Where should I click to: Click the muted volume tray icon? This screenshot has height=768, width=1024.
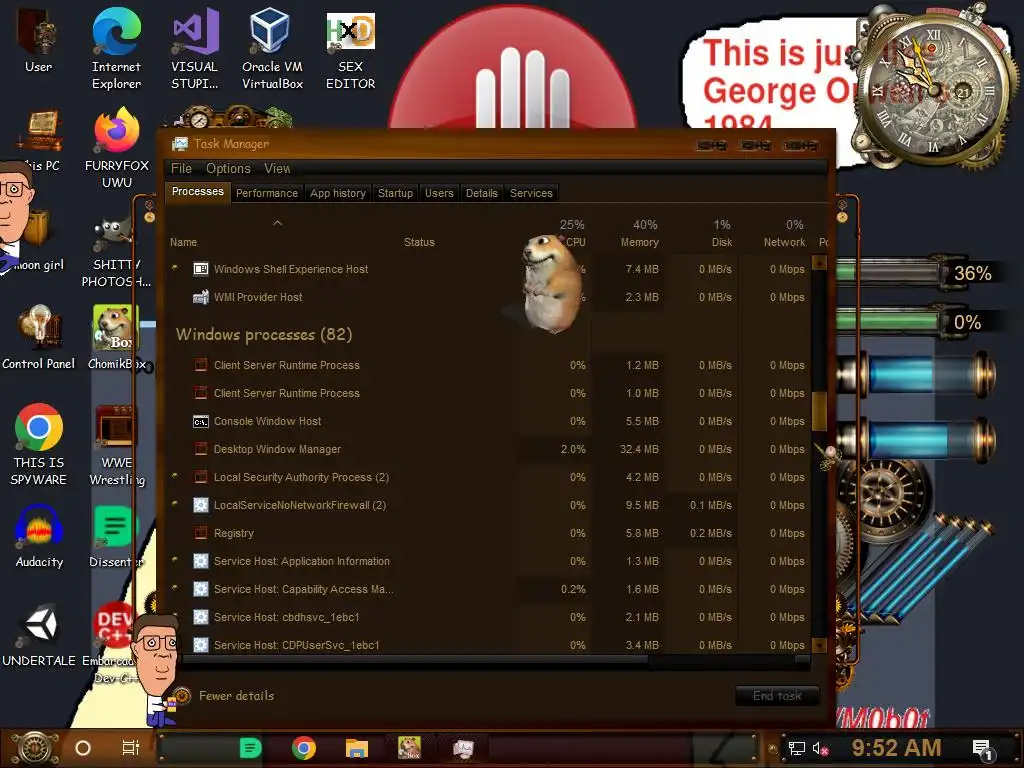tap(820, 748)
